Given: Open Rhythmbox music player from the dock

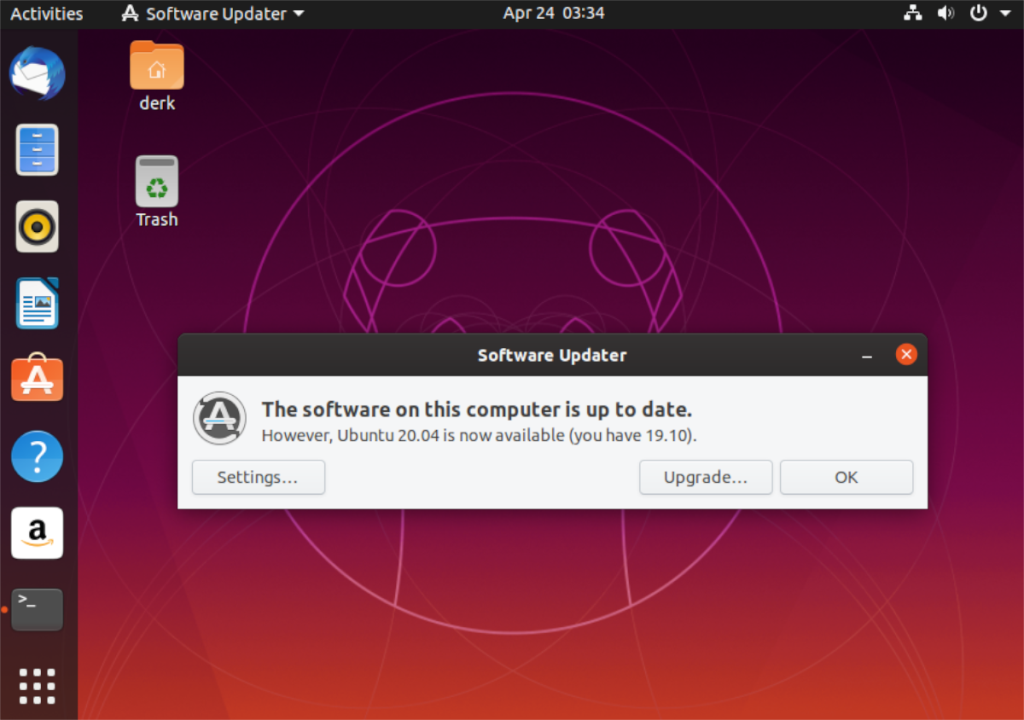Looking at the screenshot, I should (37, 226).
